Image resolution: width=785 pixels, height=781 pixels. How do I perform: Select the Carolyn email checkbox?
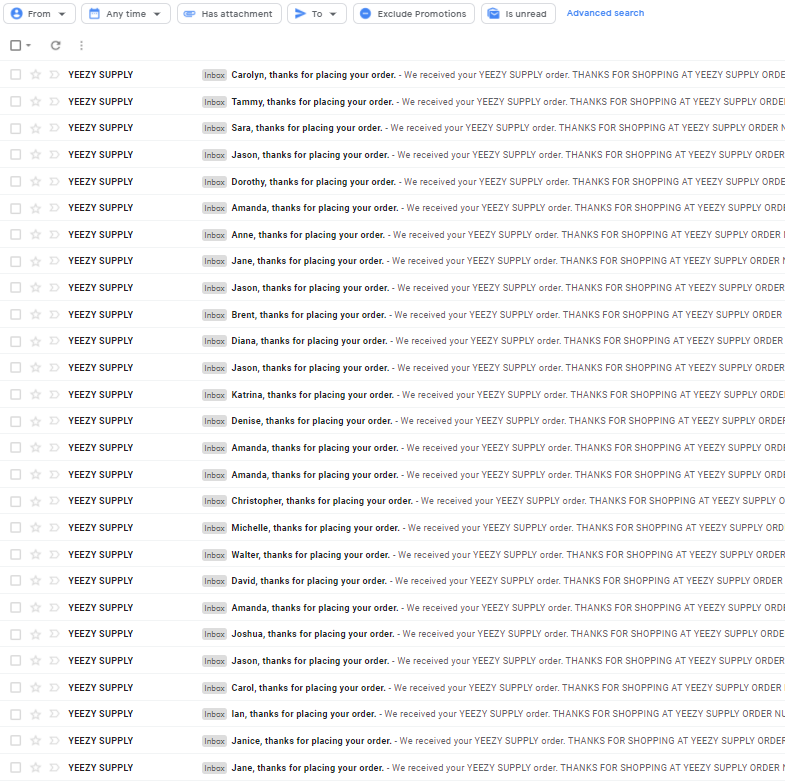16,75
